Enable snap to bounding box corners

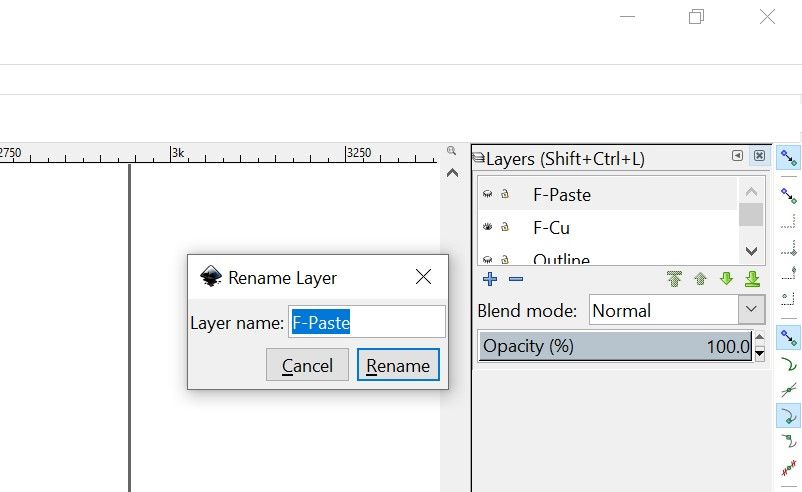[x=788, y=248]
